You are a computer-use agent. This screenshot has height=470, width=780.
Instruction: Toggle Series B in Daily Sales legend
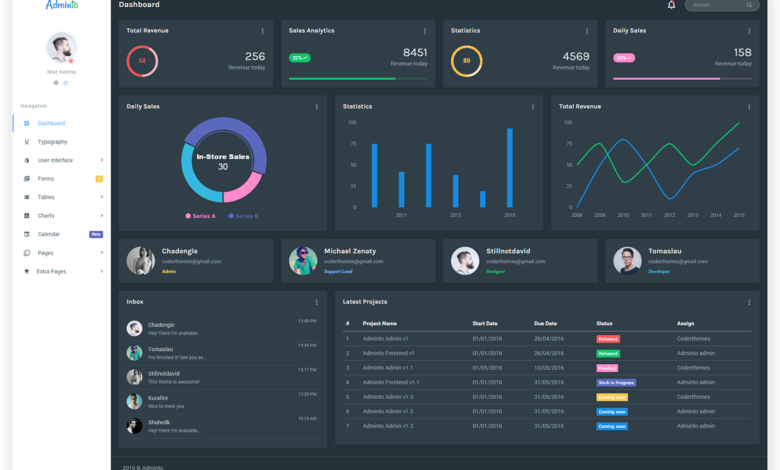pos(243,216)
